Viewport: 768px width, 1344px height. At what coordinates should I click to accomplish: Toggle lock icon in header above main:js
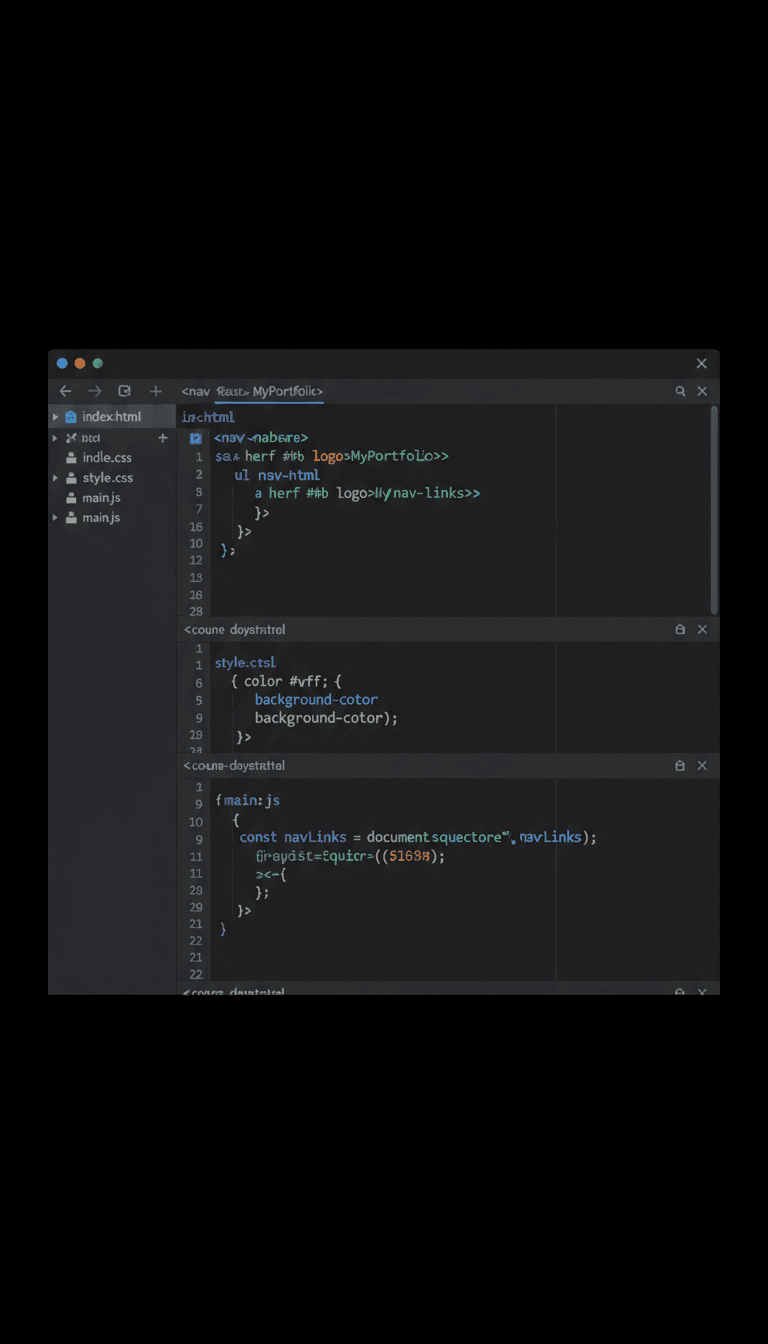(x=680, y=765)
